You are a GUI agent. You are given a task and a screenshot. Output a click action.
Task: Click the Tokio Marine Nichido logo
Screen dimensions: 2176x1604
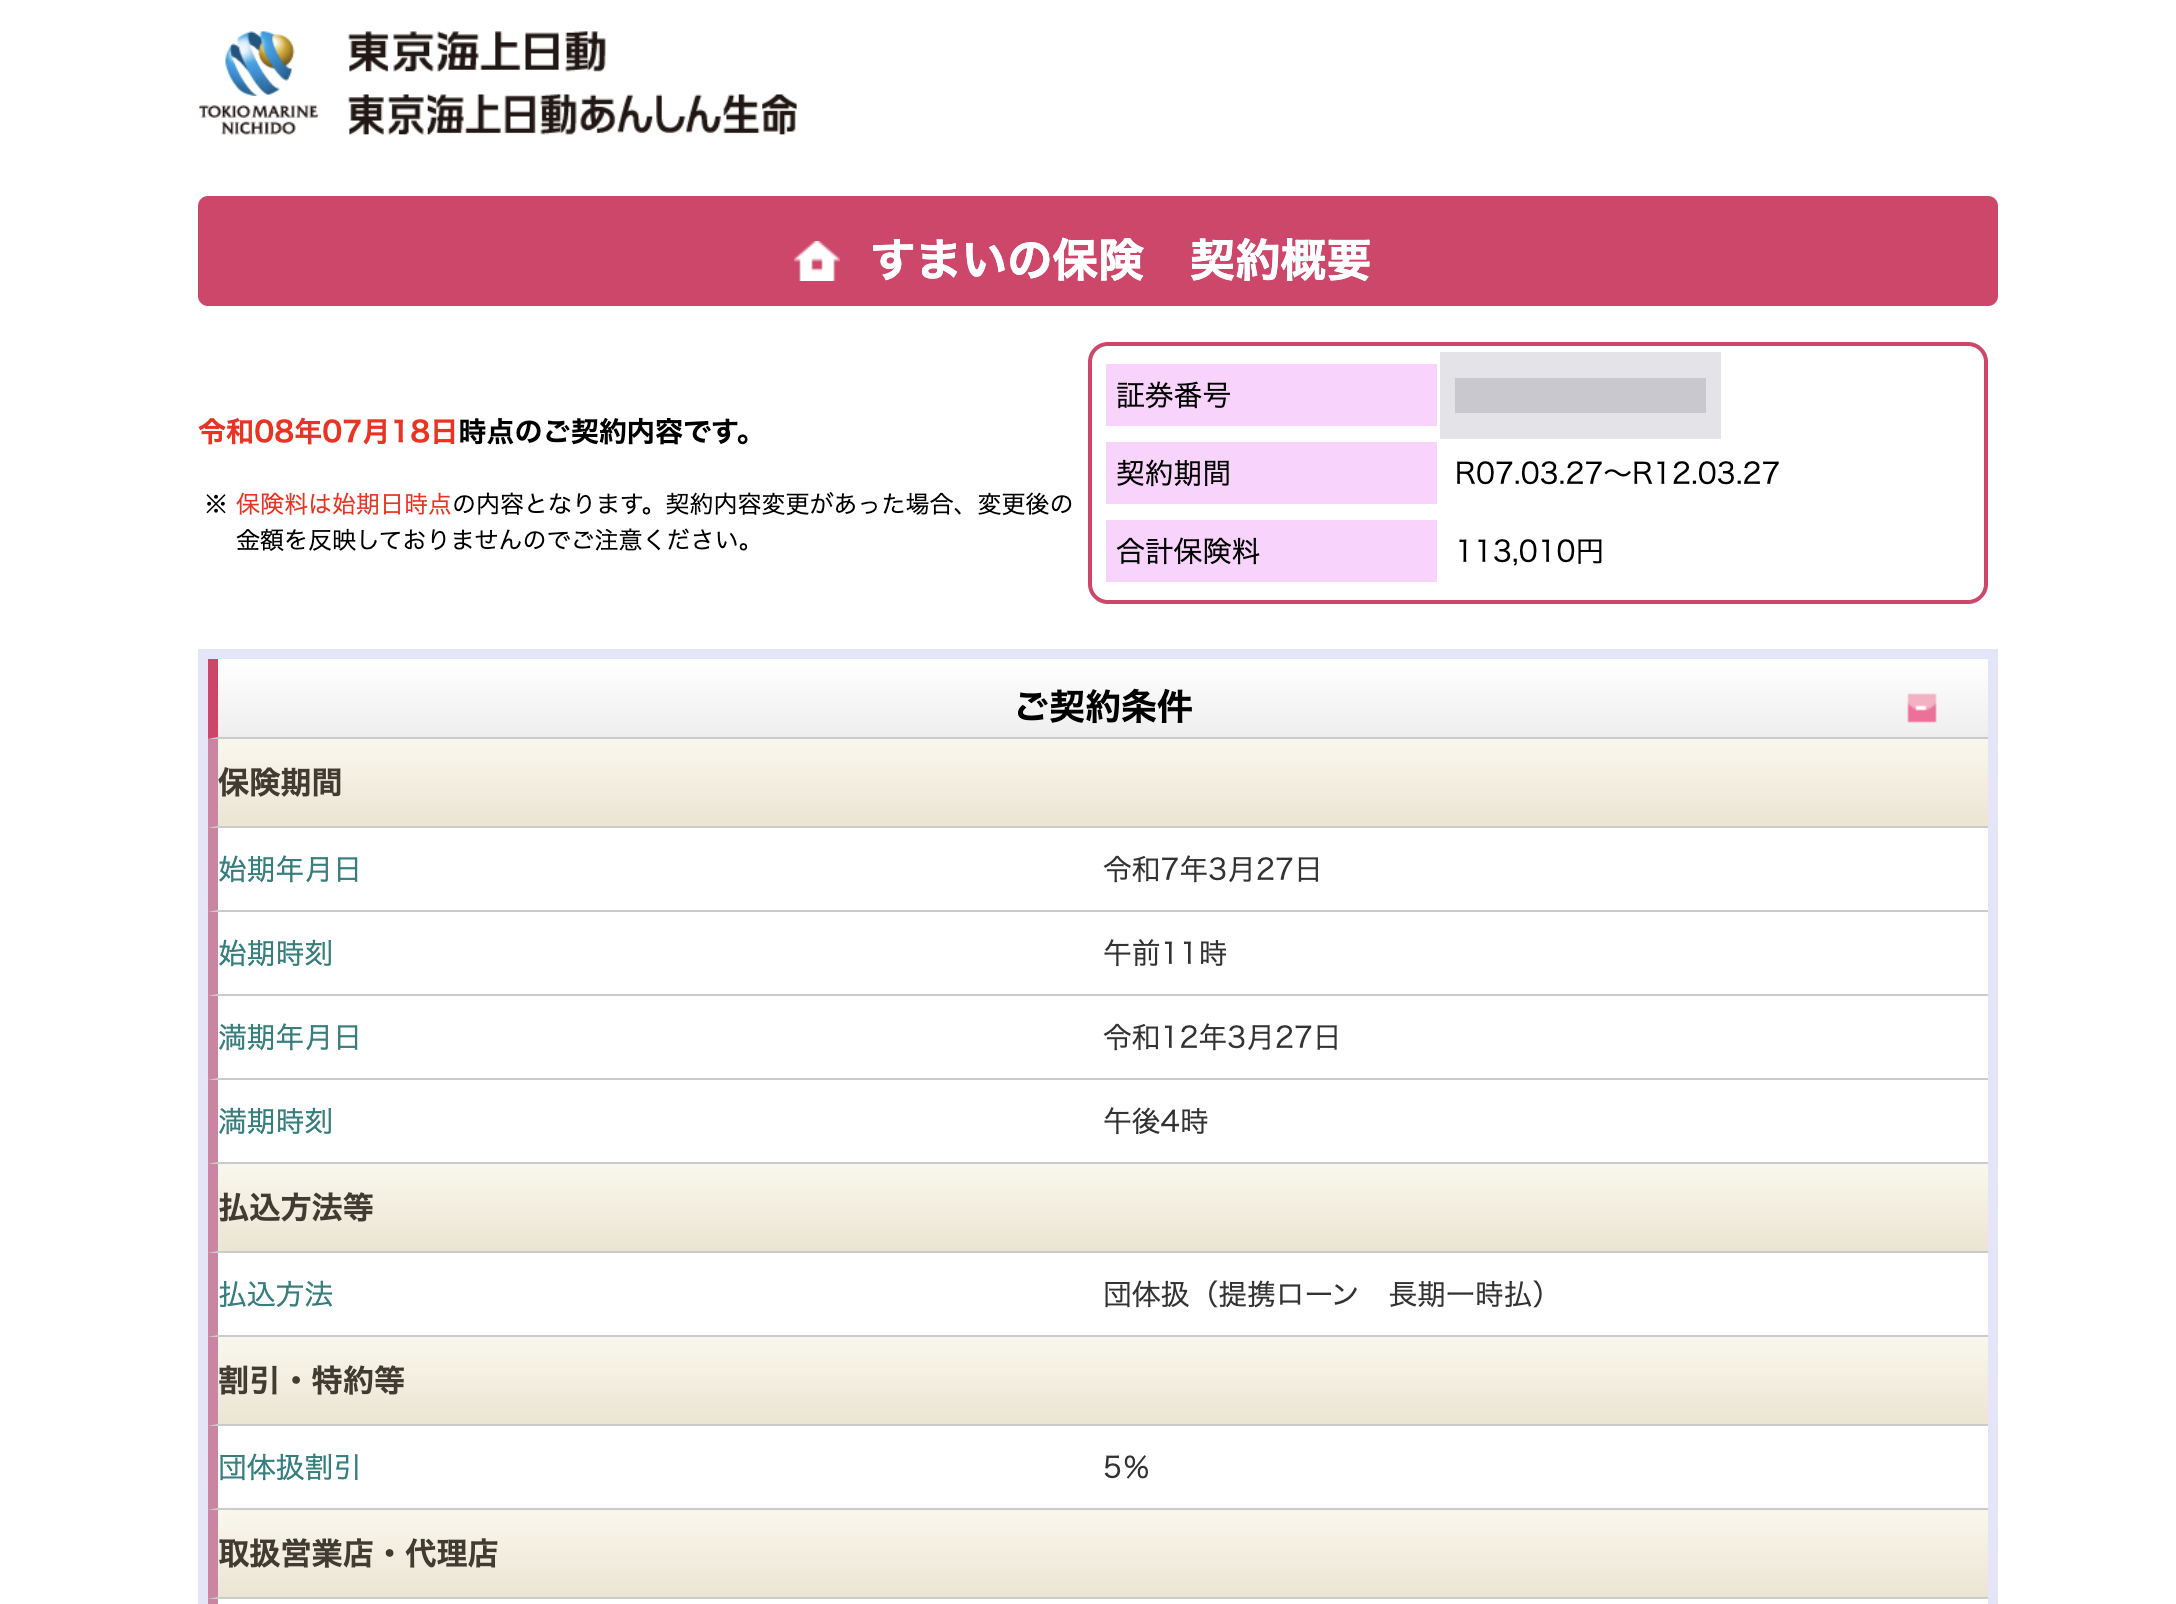click(258, 83)
